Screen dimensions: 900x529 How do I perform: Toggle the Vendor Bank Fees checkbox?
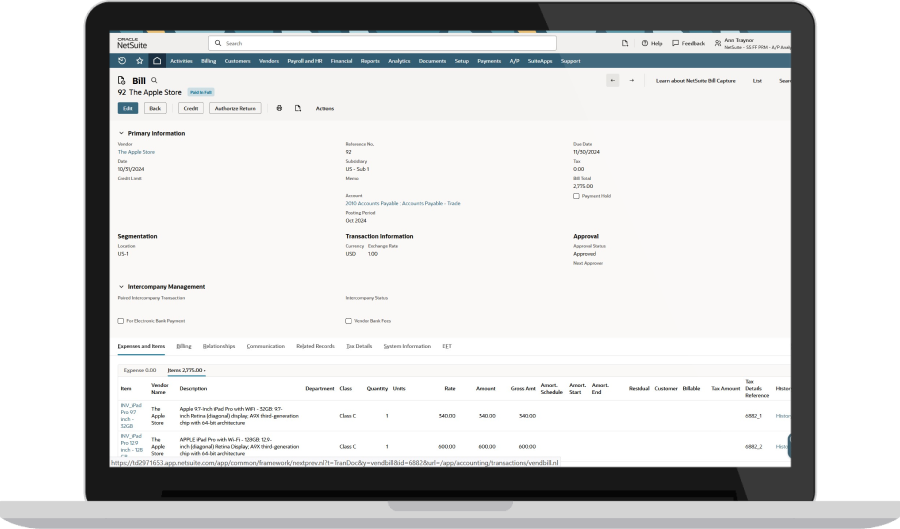pos(348,321)
